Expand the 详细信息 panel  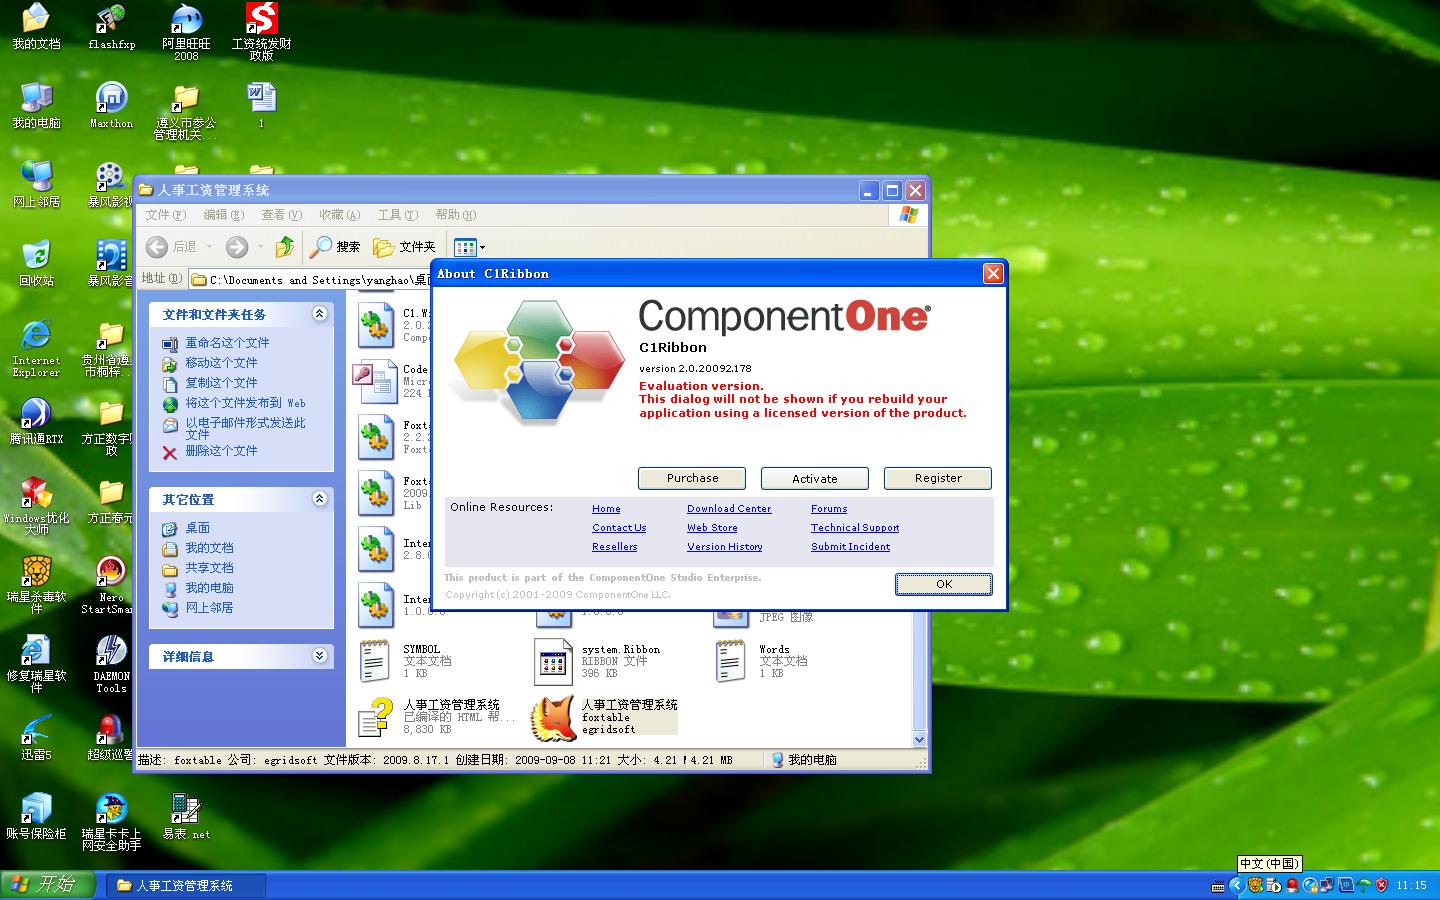click(x=319, y=656)
